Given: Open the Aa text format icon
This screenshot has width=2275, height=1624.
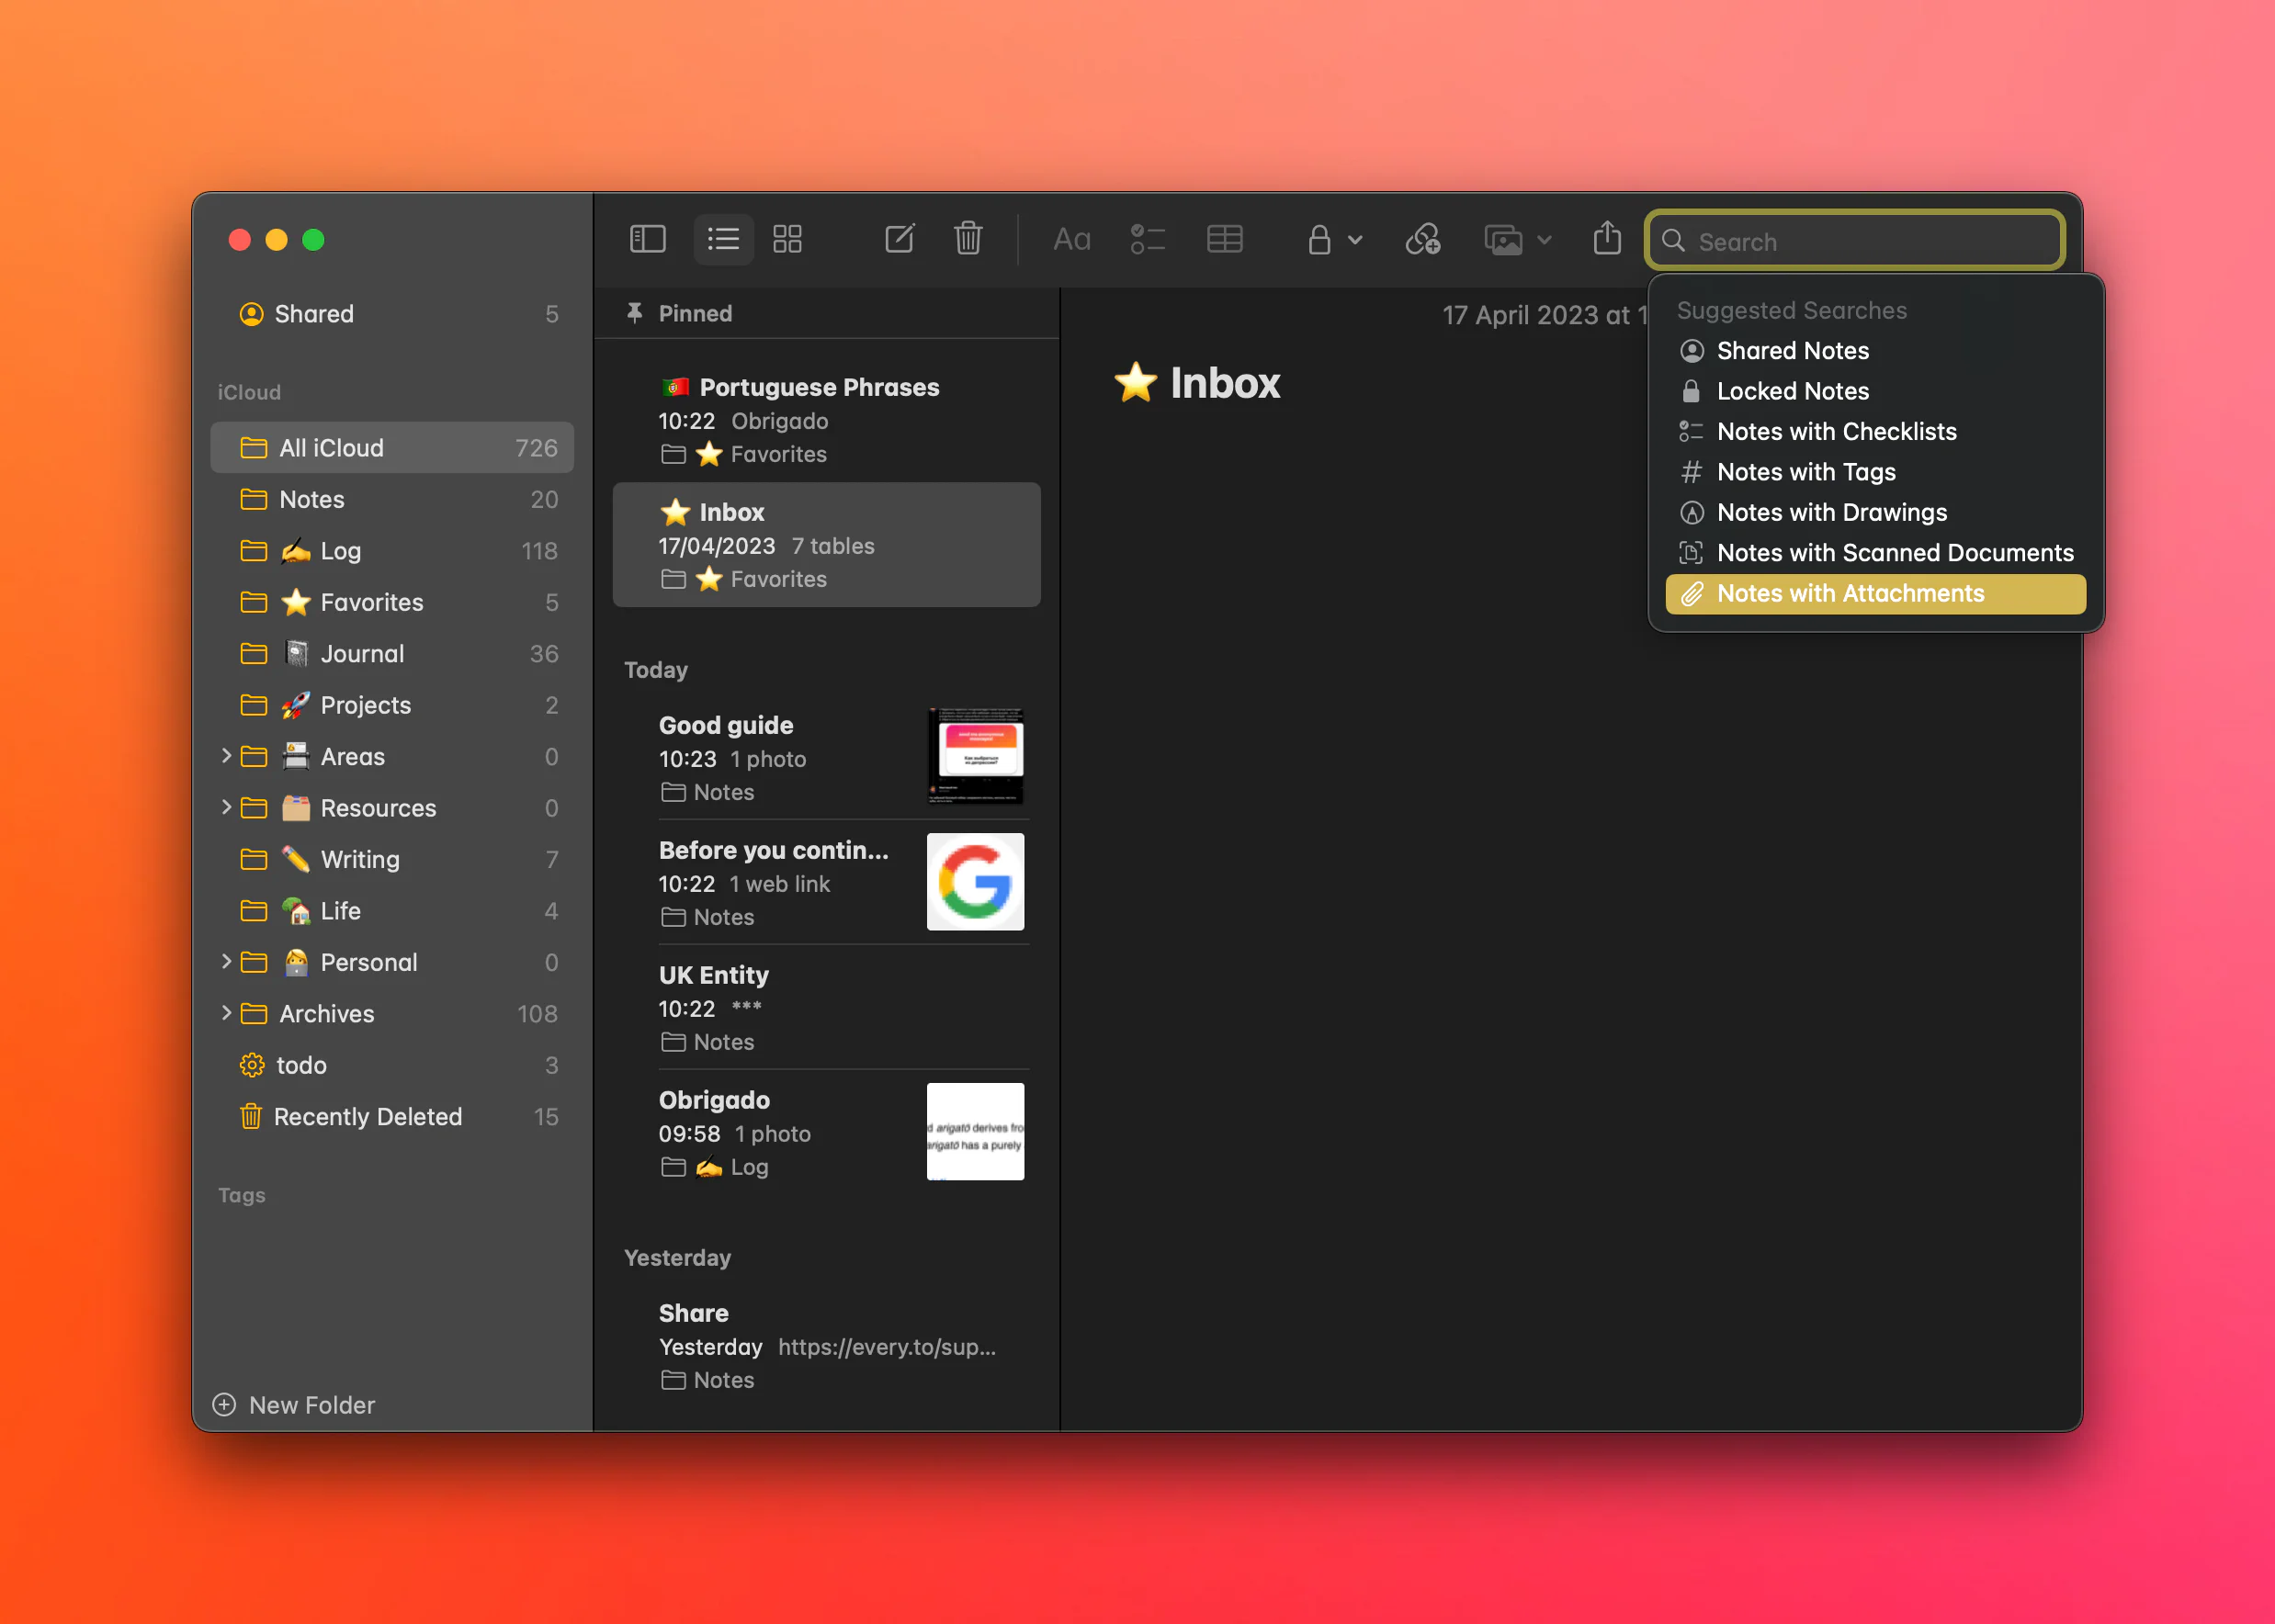Looking at the screenshot, I should (1071, 240).
